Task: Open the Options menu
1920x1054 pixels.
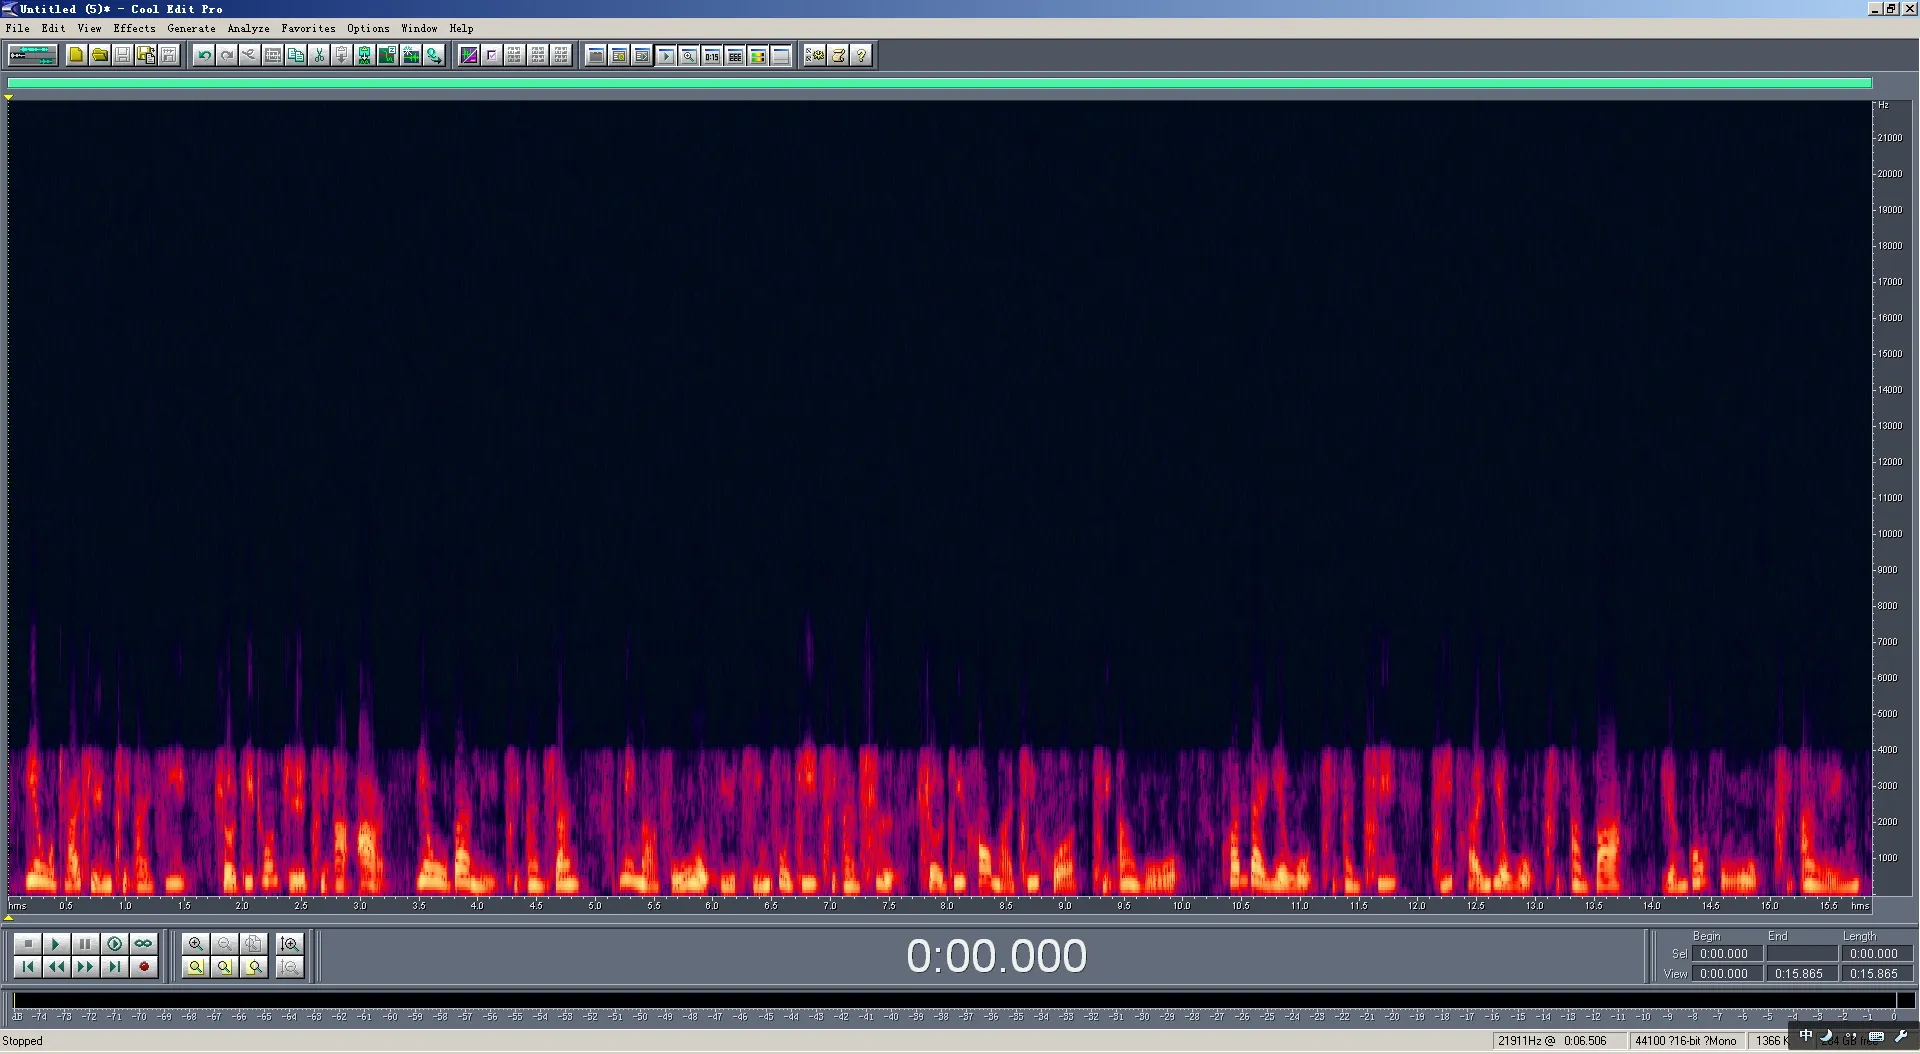Action: click(368, 28)
